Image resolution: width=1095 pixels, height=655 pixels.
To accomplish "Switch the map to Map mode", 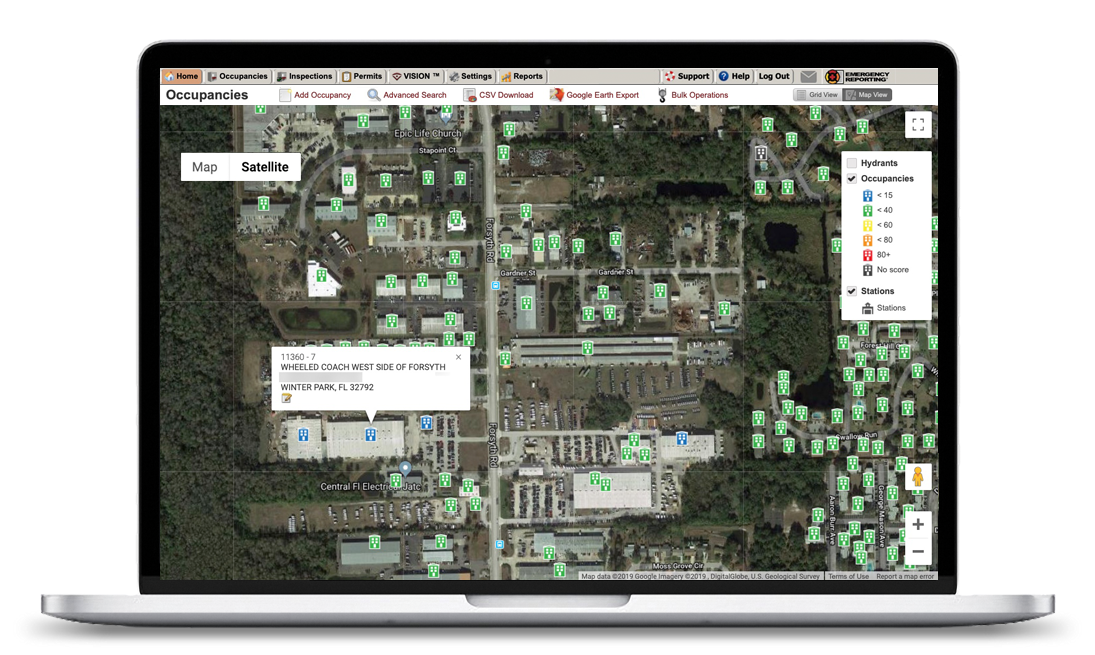I will click(205, 167).
